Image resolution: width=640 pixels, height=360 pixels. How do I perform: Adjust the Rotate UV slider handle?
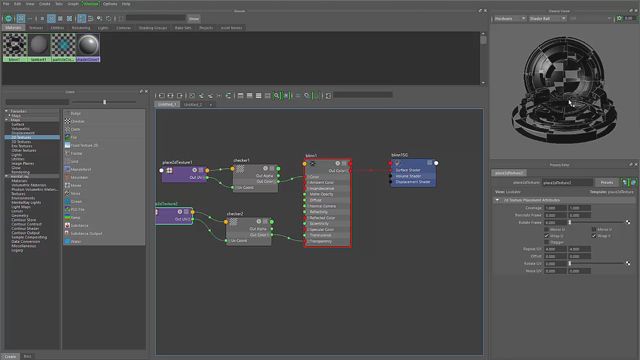point(570,264)
